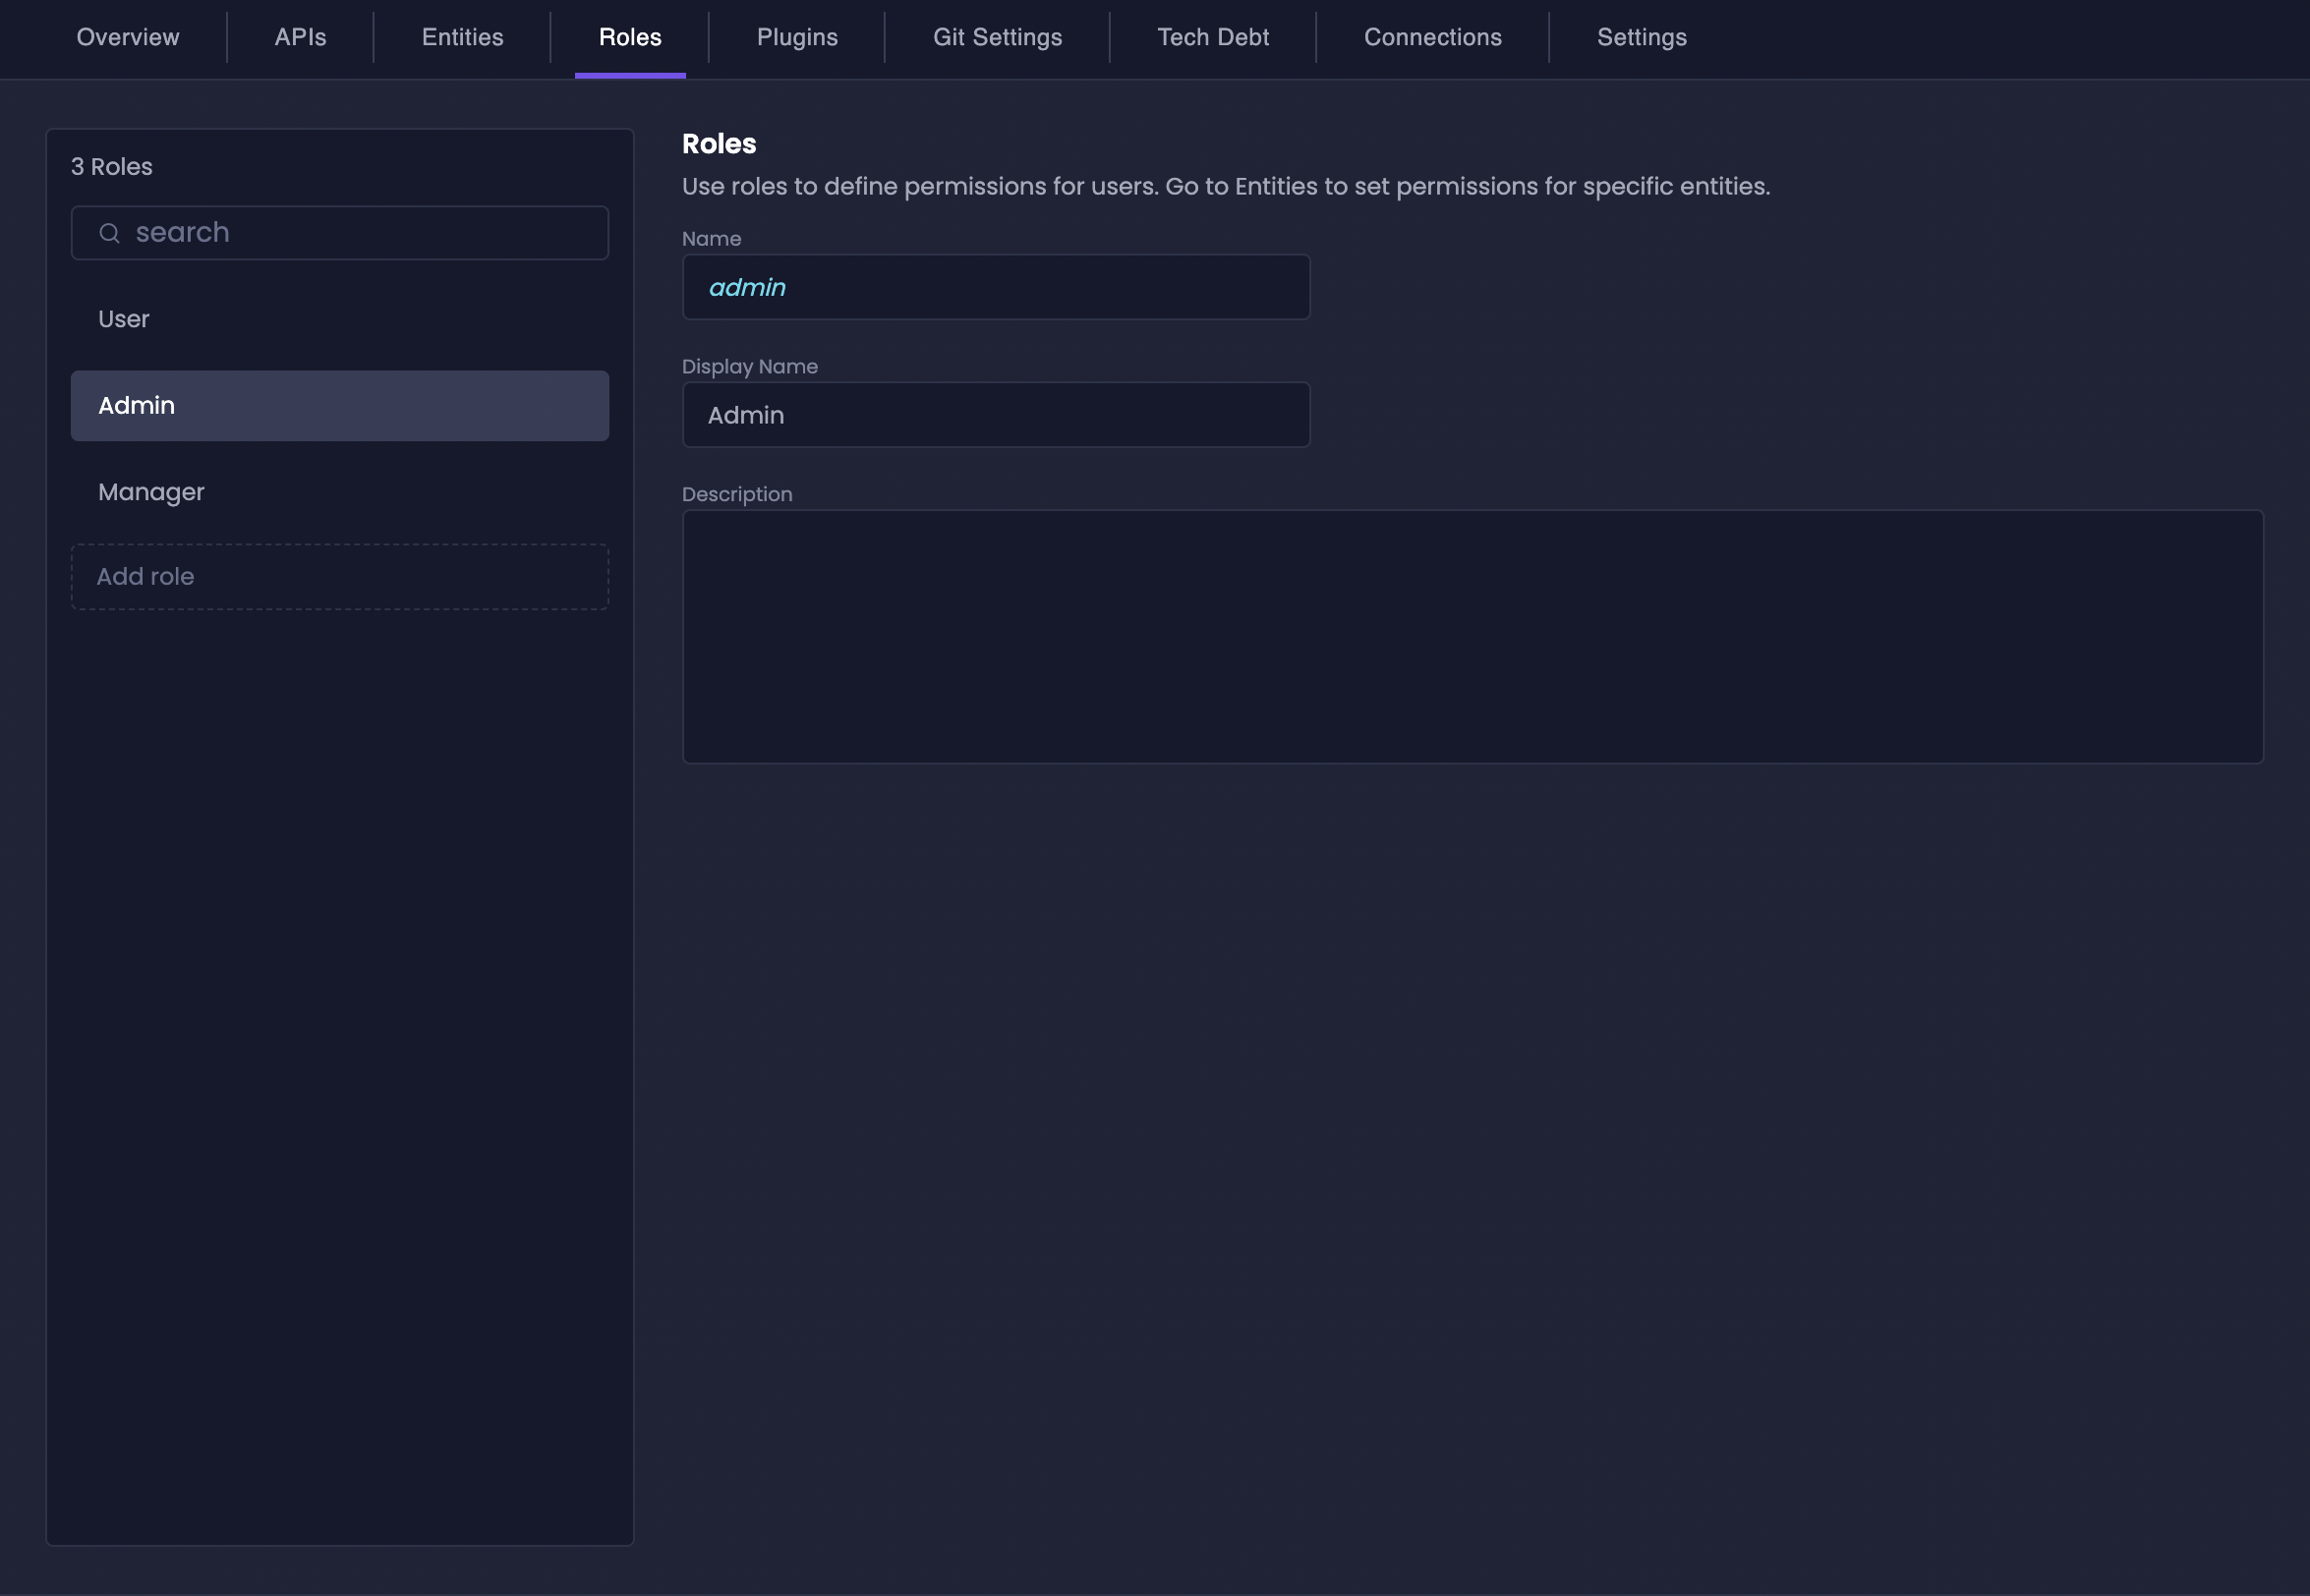The height and width of the screenshot is (1596, 2310).
Task: Open the Overview tab
Action: click(x=128, y=37)
